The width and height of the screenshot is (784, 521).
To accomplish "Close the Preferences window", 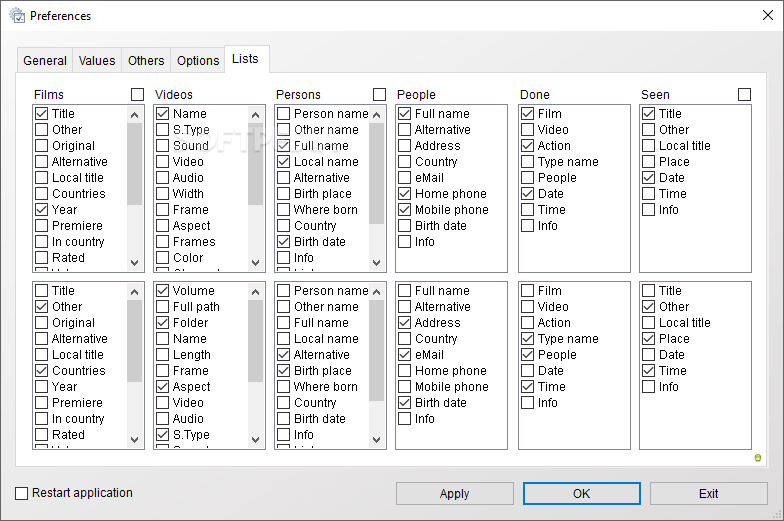I will click(768, 15).
